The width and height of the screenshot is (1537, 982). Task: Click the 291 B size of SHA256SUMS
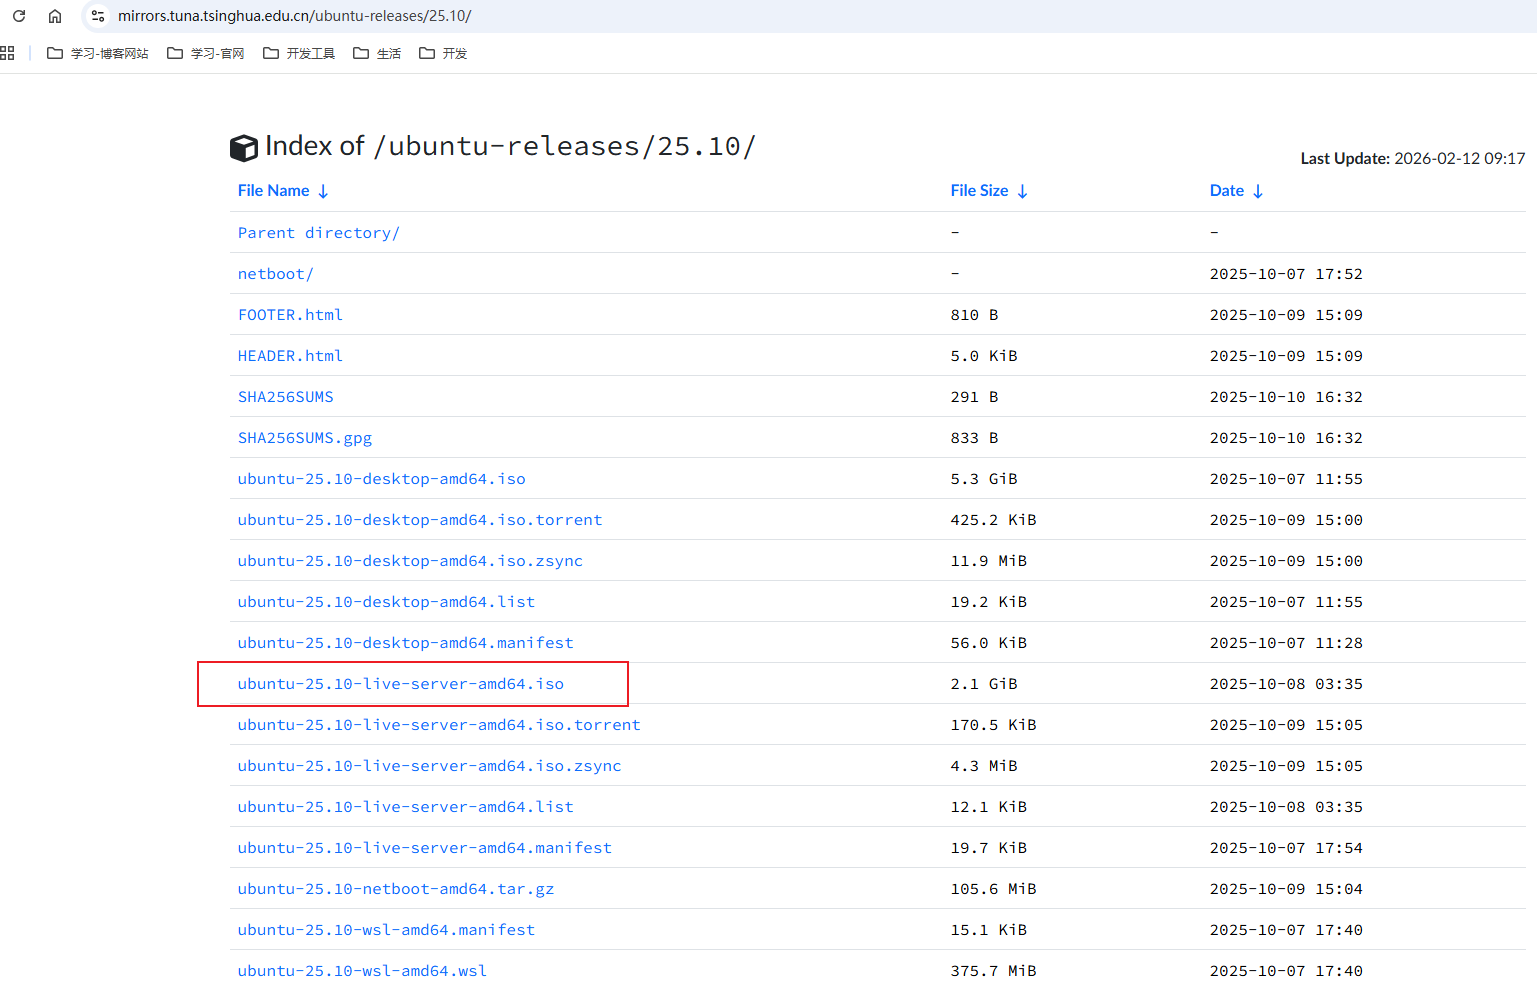tap(974, 397)
